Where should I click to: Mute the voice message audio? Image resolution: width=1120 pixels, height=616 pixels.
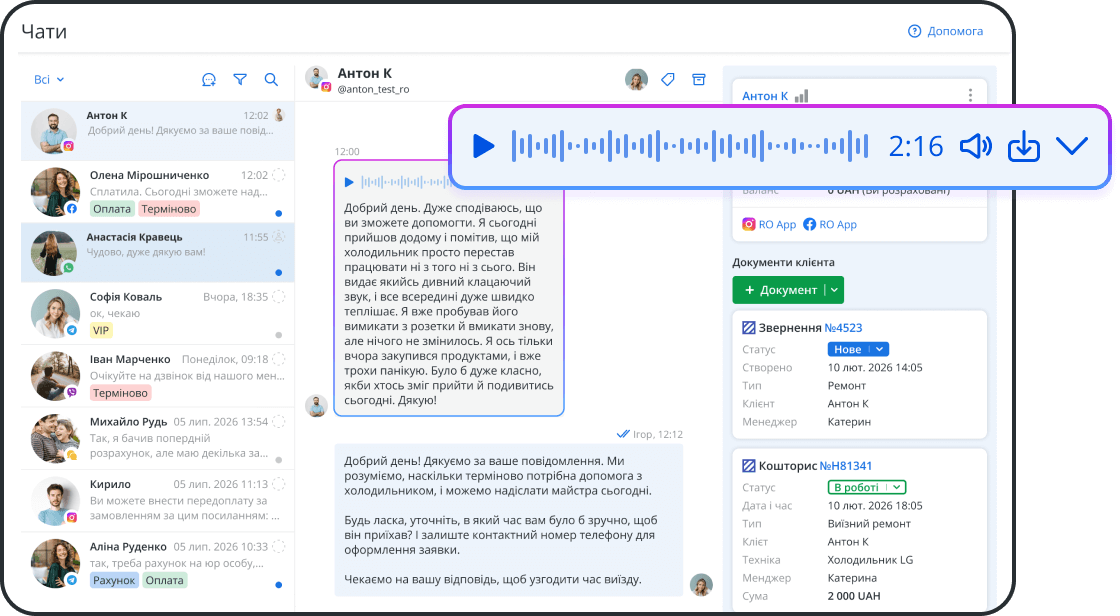tap(977, 145)
